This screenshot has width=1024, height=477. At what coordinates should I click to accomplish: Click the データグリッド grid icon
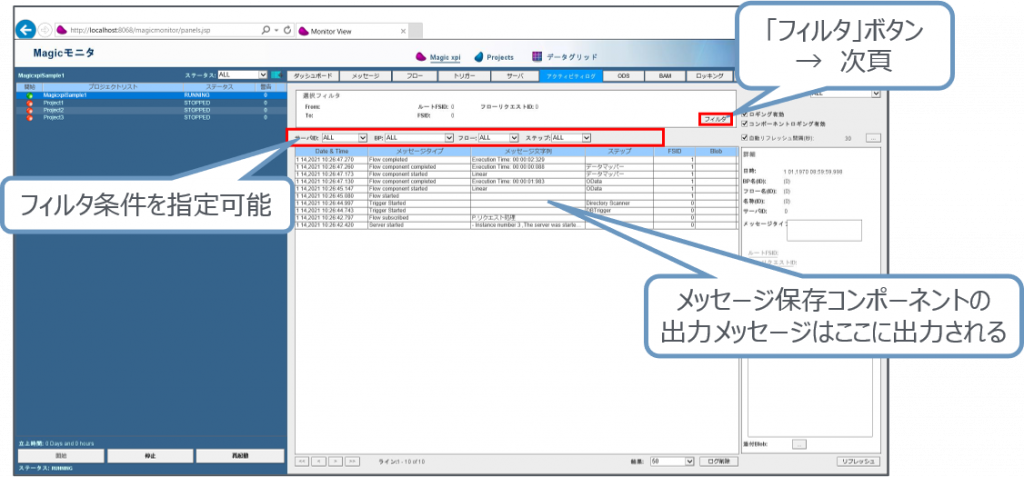pos(538,56)
